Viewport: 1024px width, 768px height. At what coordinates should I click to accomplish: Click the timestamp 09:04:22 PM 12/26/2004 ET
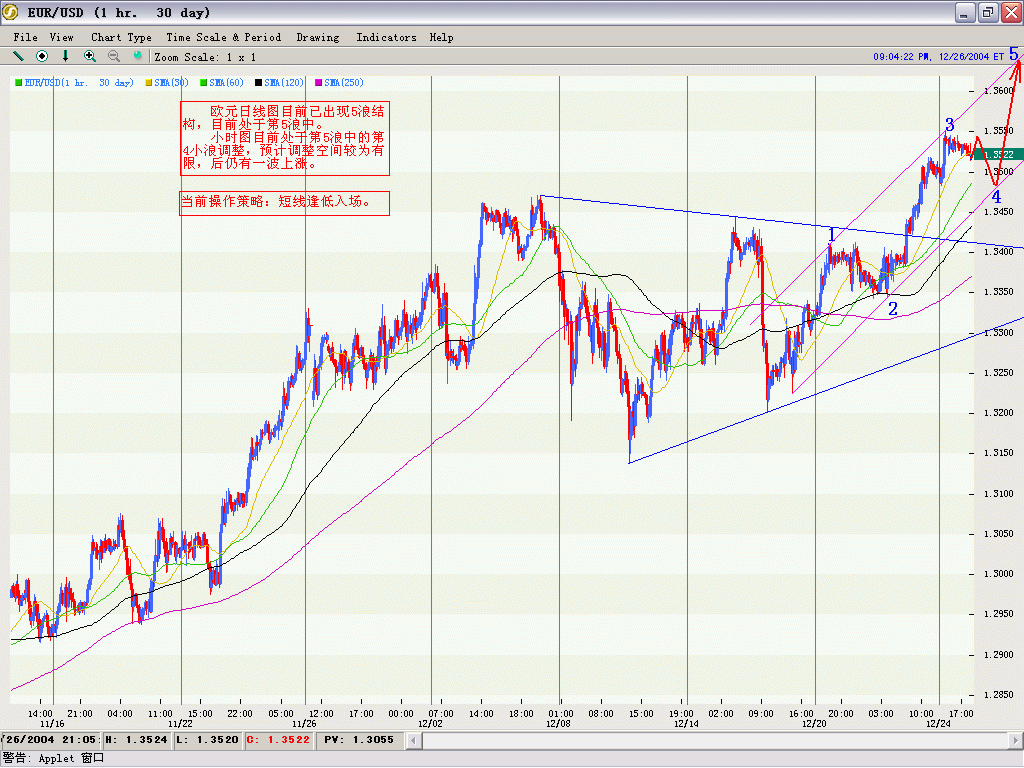[938, 57]
